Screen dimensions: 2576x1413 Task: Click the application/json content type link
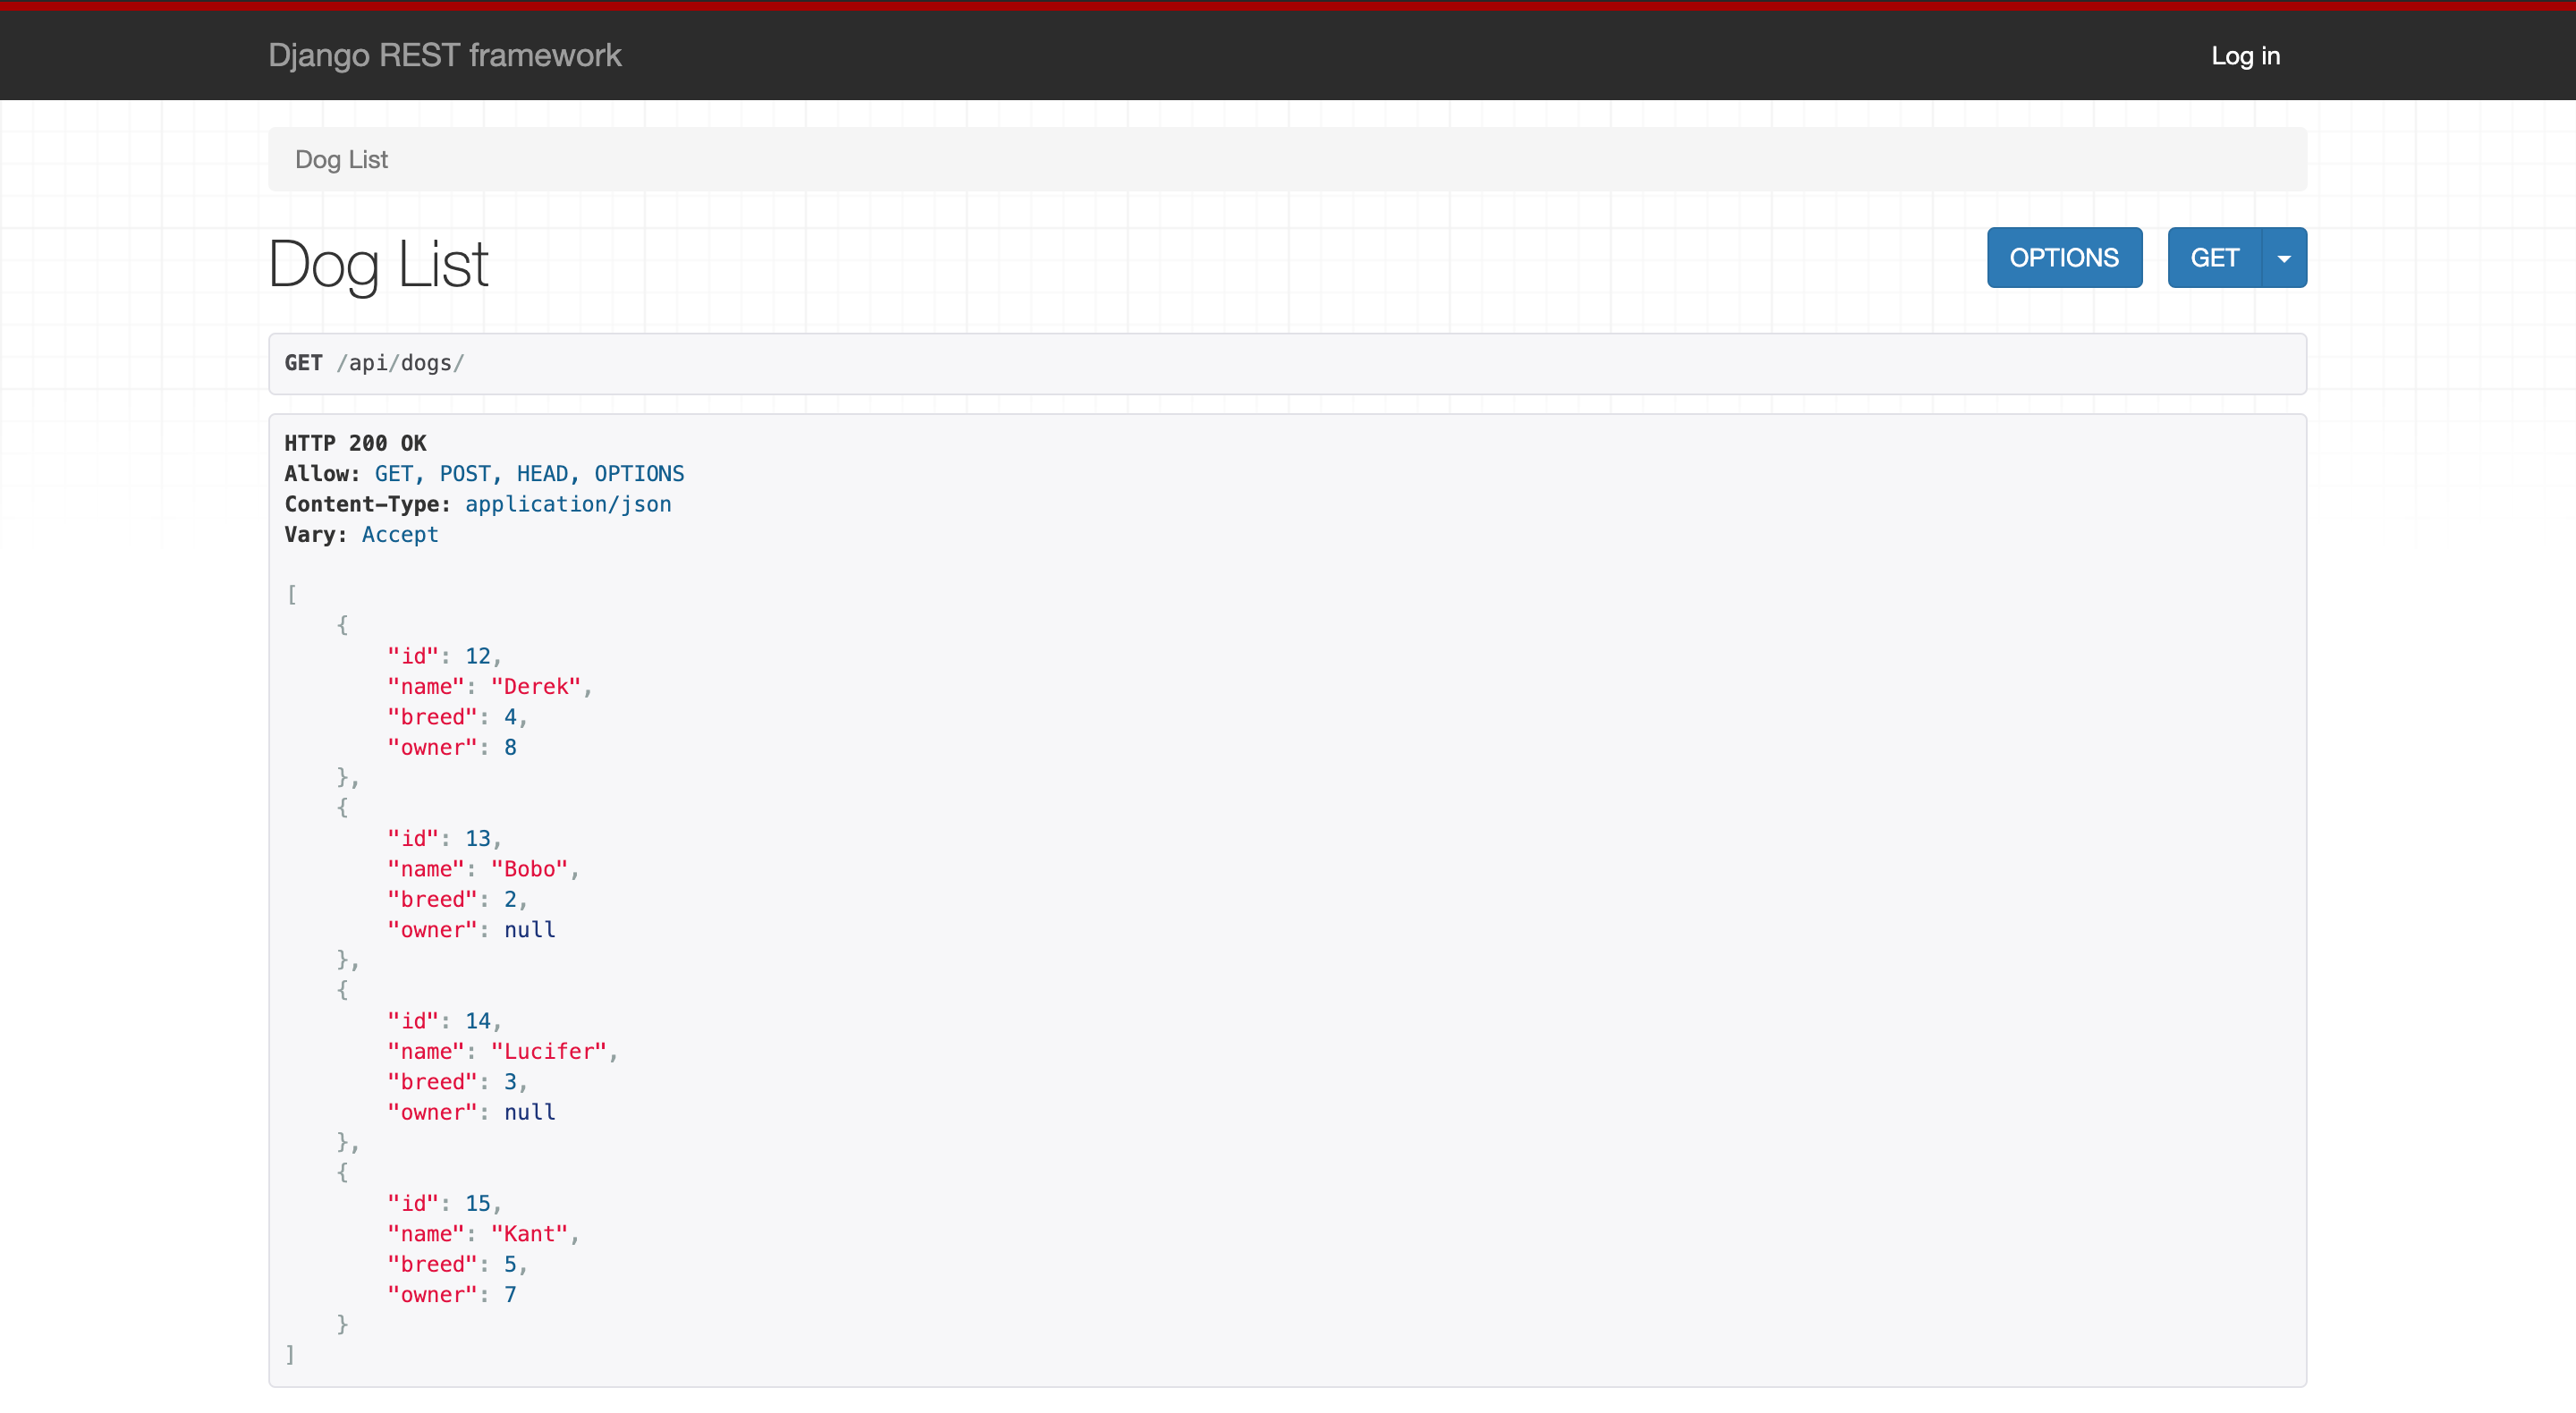(x=567, y=504)
